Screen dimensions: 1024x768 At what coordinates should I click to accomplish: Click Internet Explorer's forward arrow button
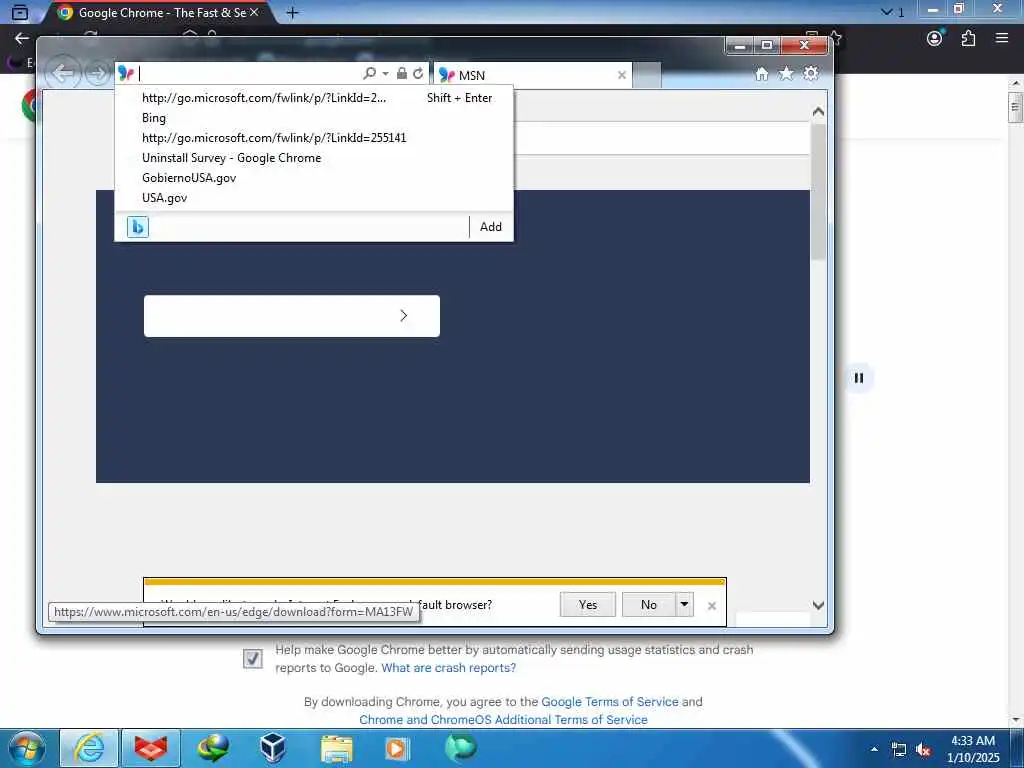[x=97, y=74]
